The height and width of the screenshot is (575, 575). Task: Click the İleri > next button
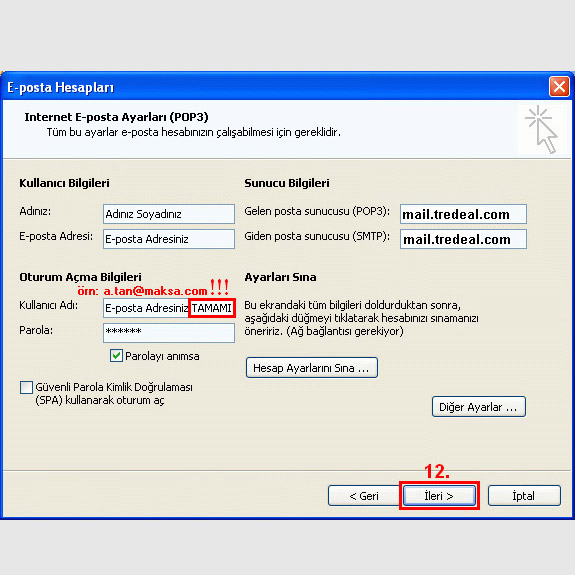click(x=439, y=496)
